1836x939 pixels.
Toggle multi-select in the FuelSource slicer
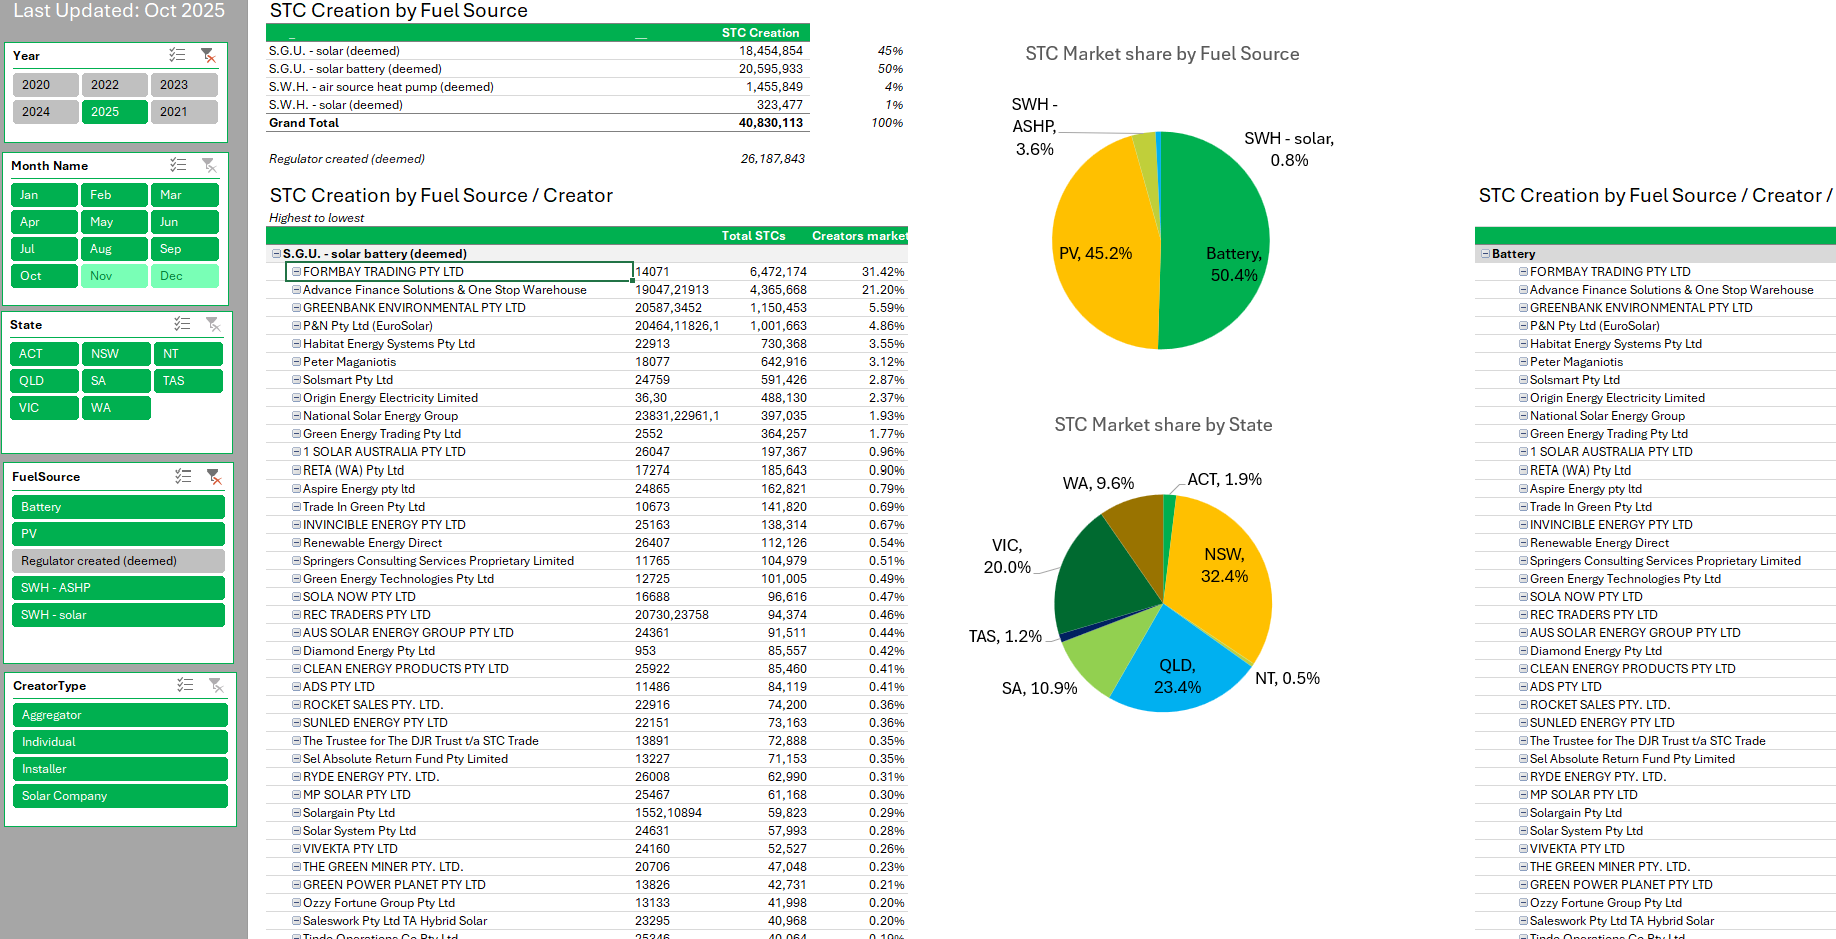pyautogui.click(x=183, y=477)
